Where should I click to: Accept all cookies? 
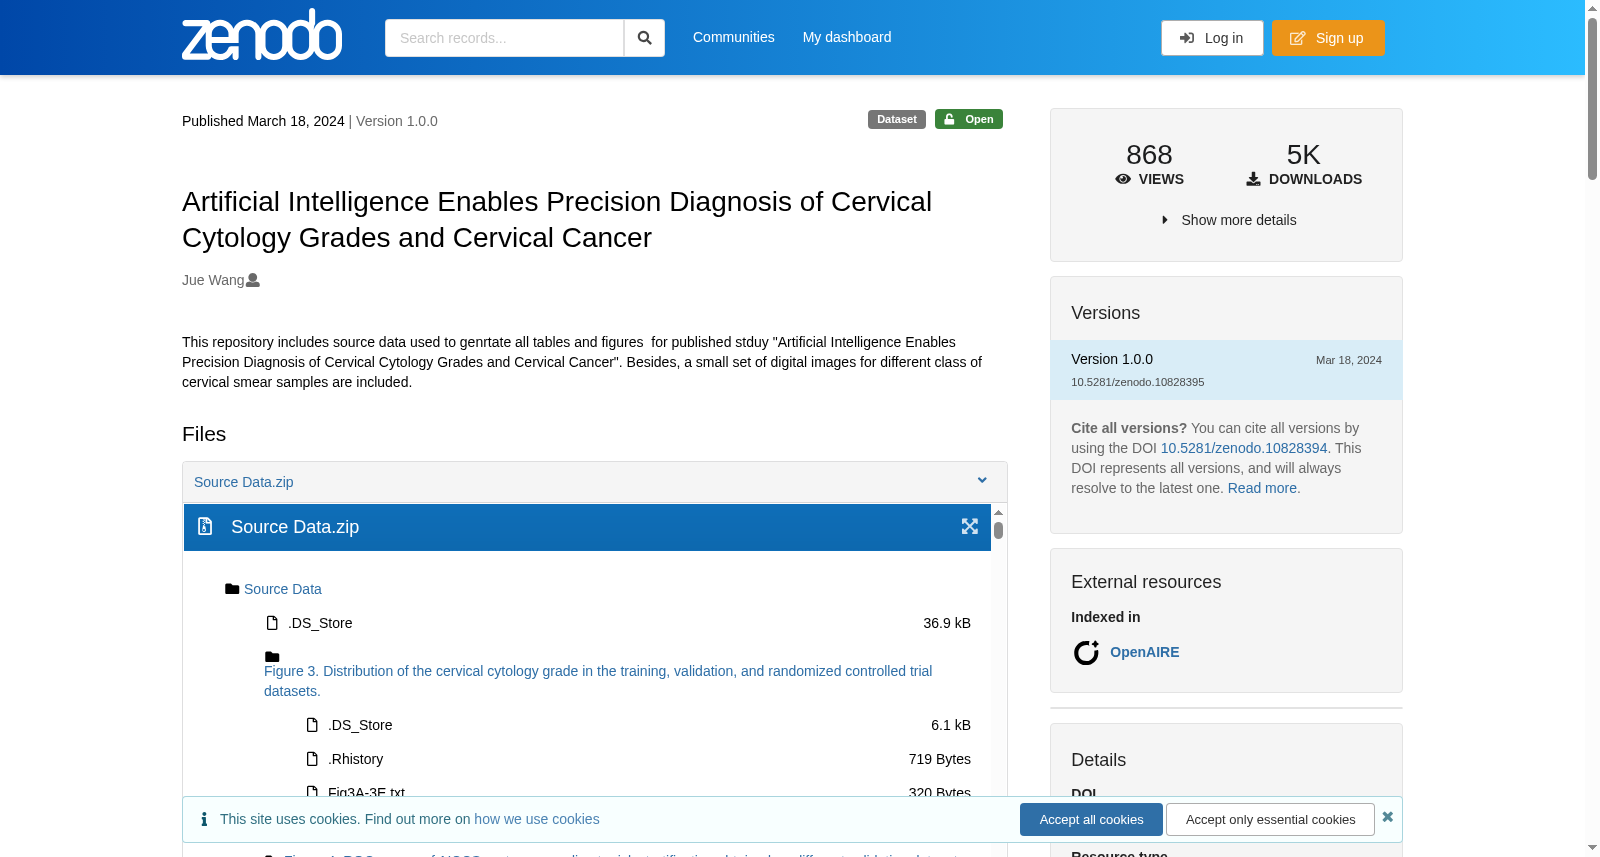[1091, 819]
